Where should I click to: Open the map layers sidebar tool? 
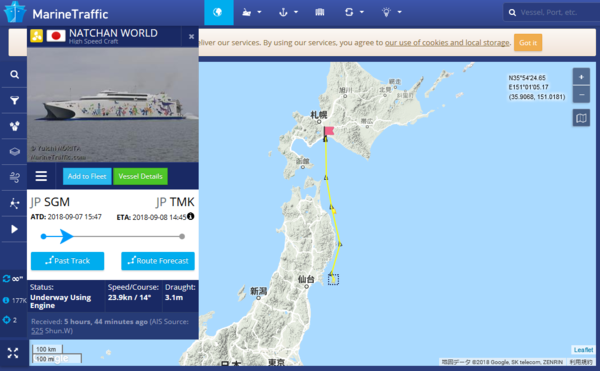coord(14,151)
